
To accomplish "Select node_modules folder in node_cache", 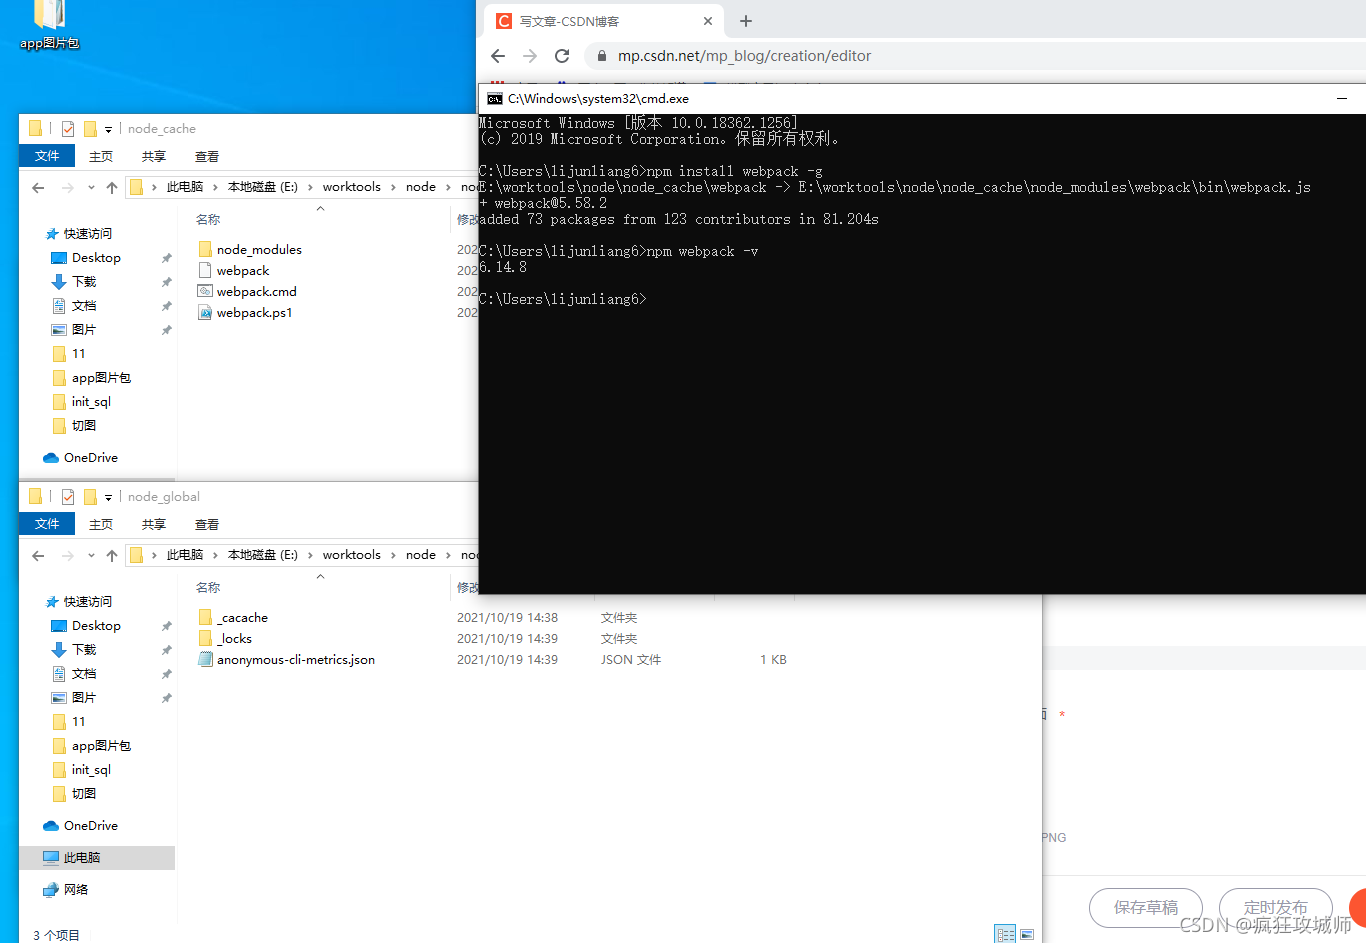I will (259, 250).
